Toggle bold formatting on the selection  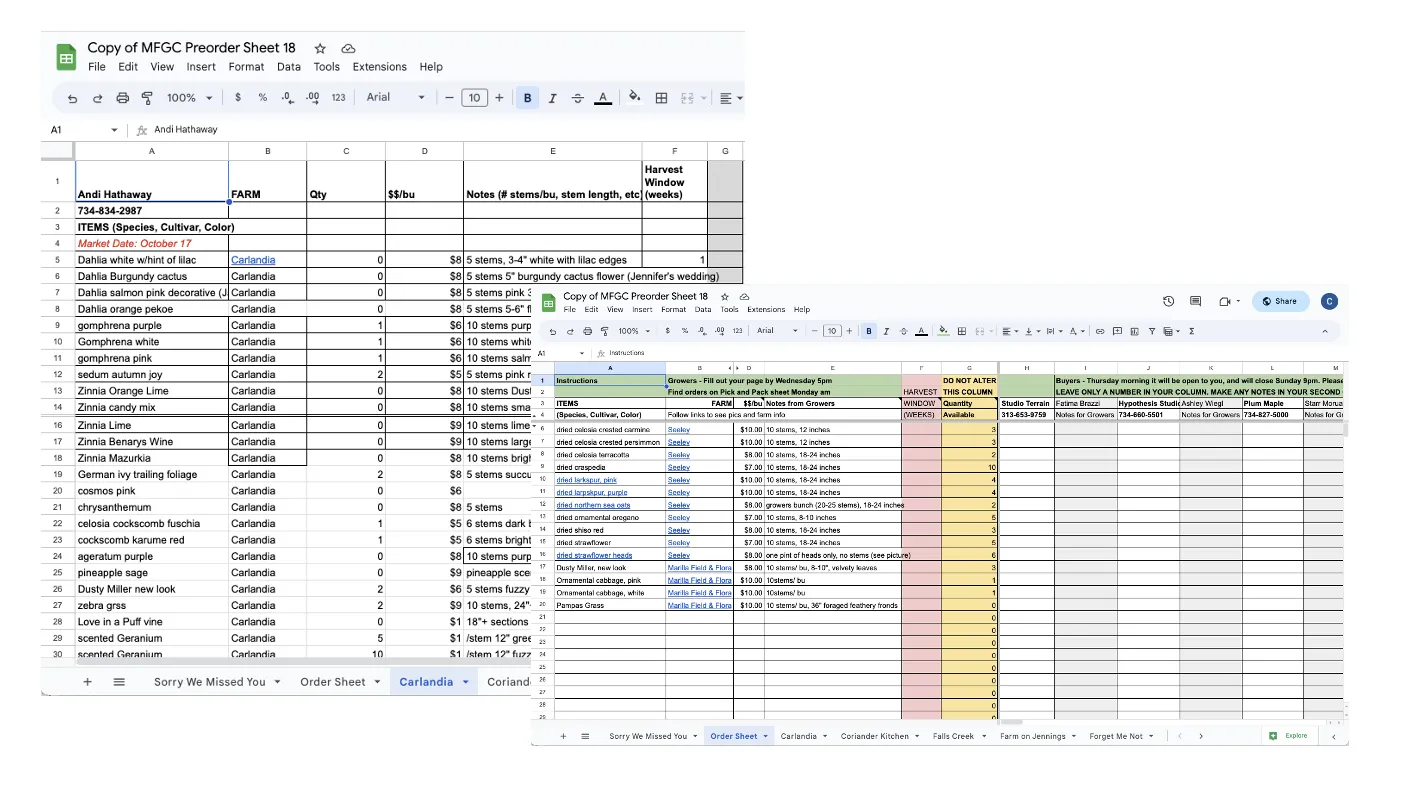pyautogui.click(x=527, y=97)
